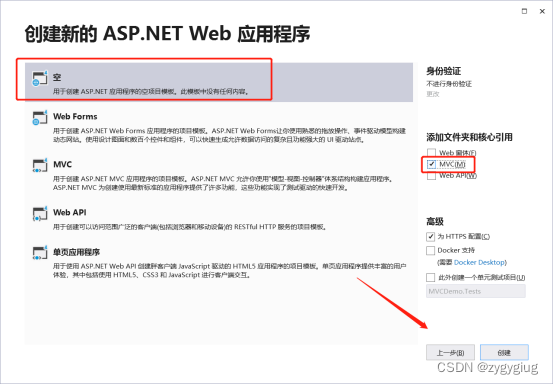Enable the Web API(W) checkbox
This screenshot has height=384, width=553.
(x=431, y=176)
